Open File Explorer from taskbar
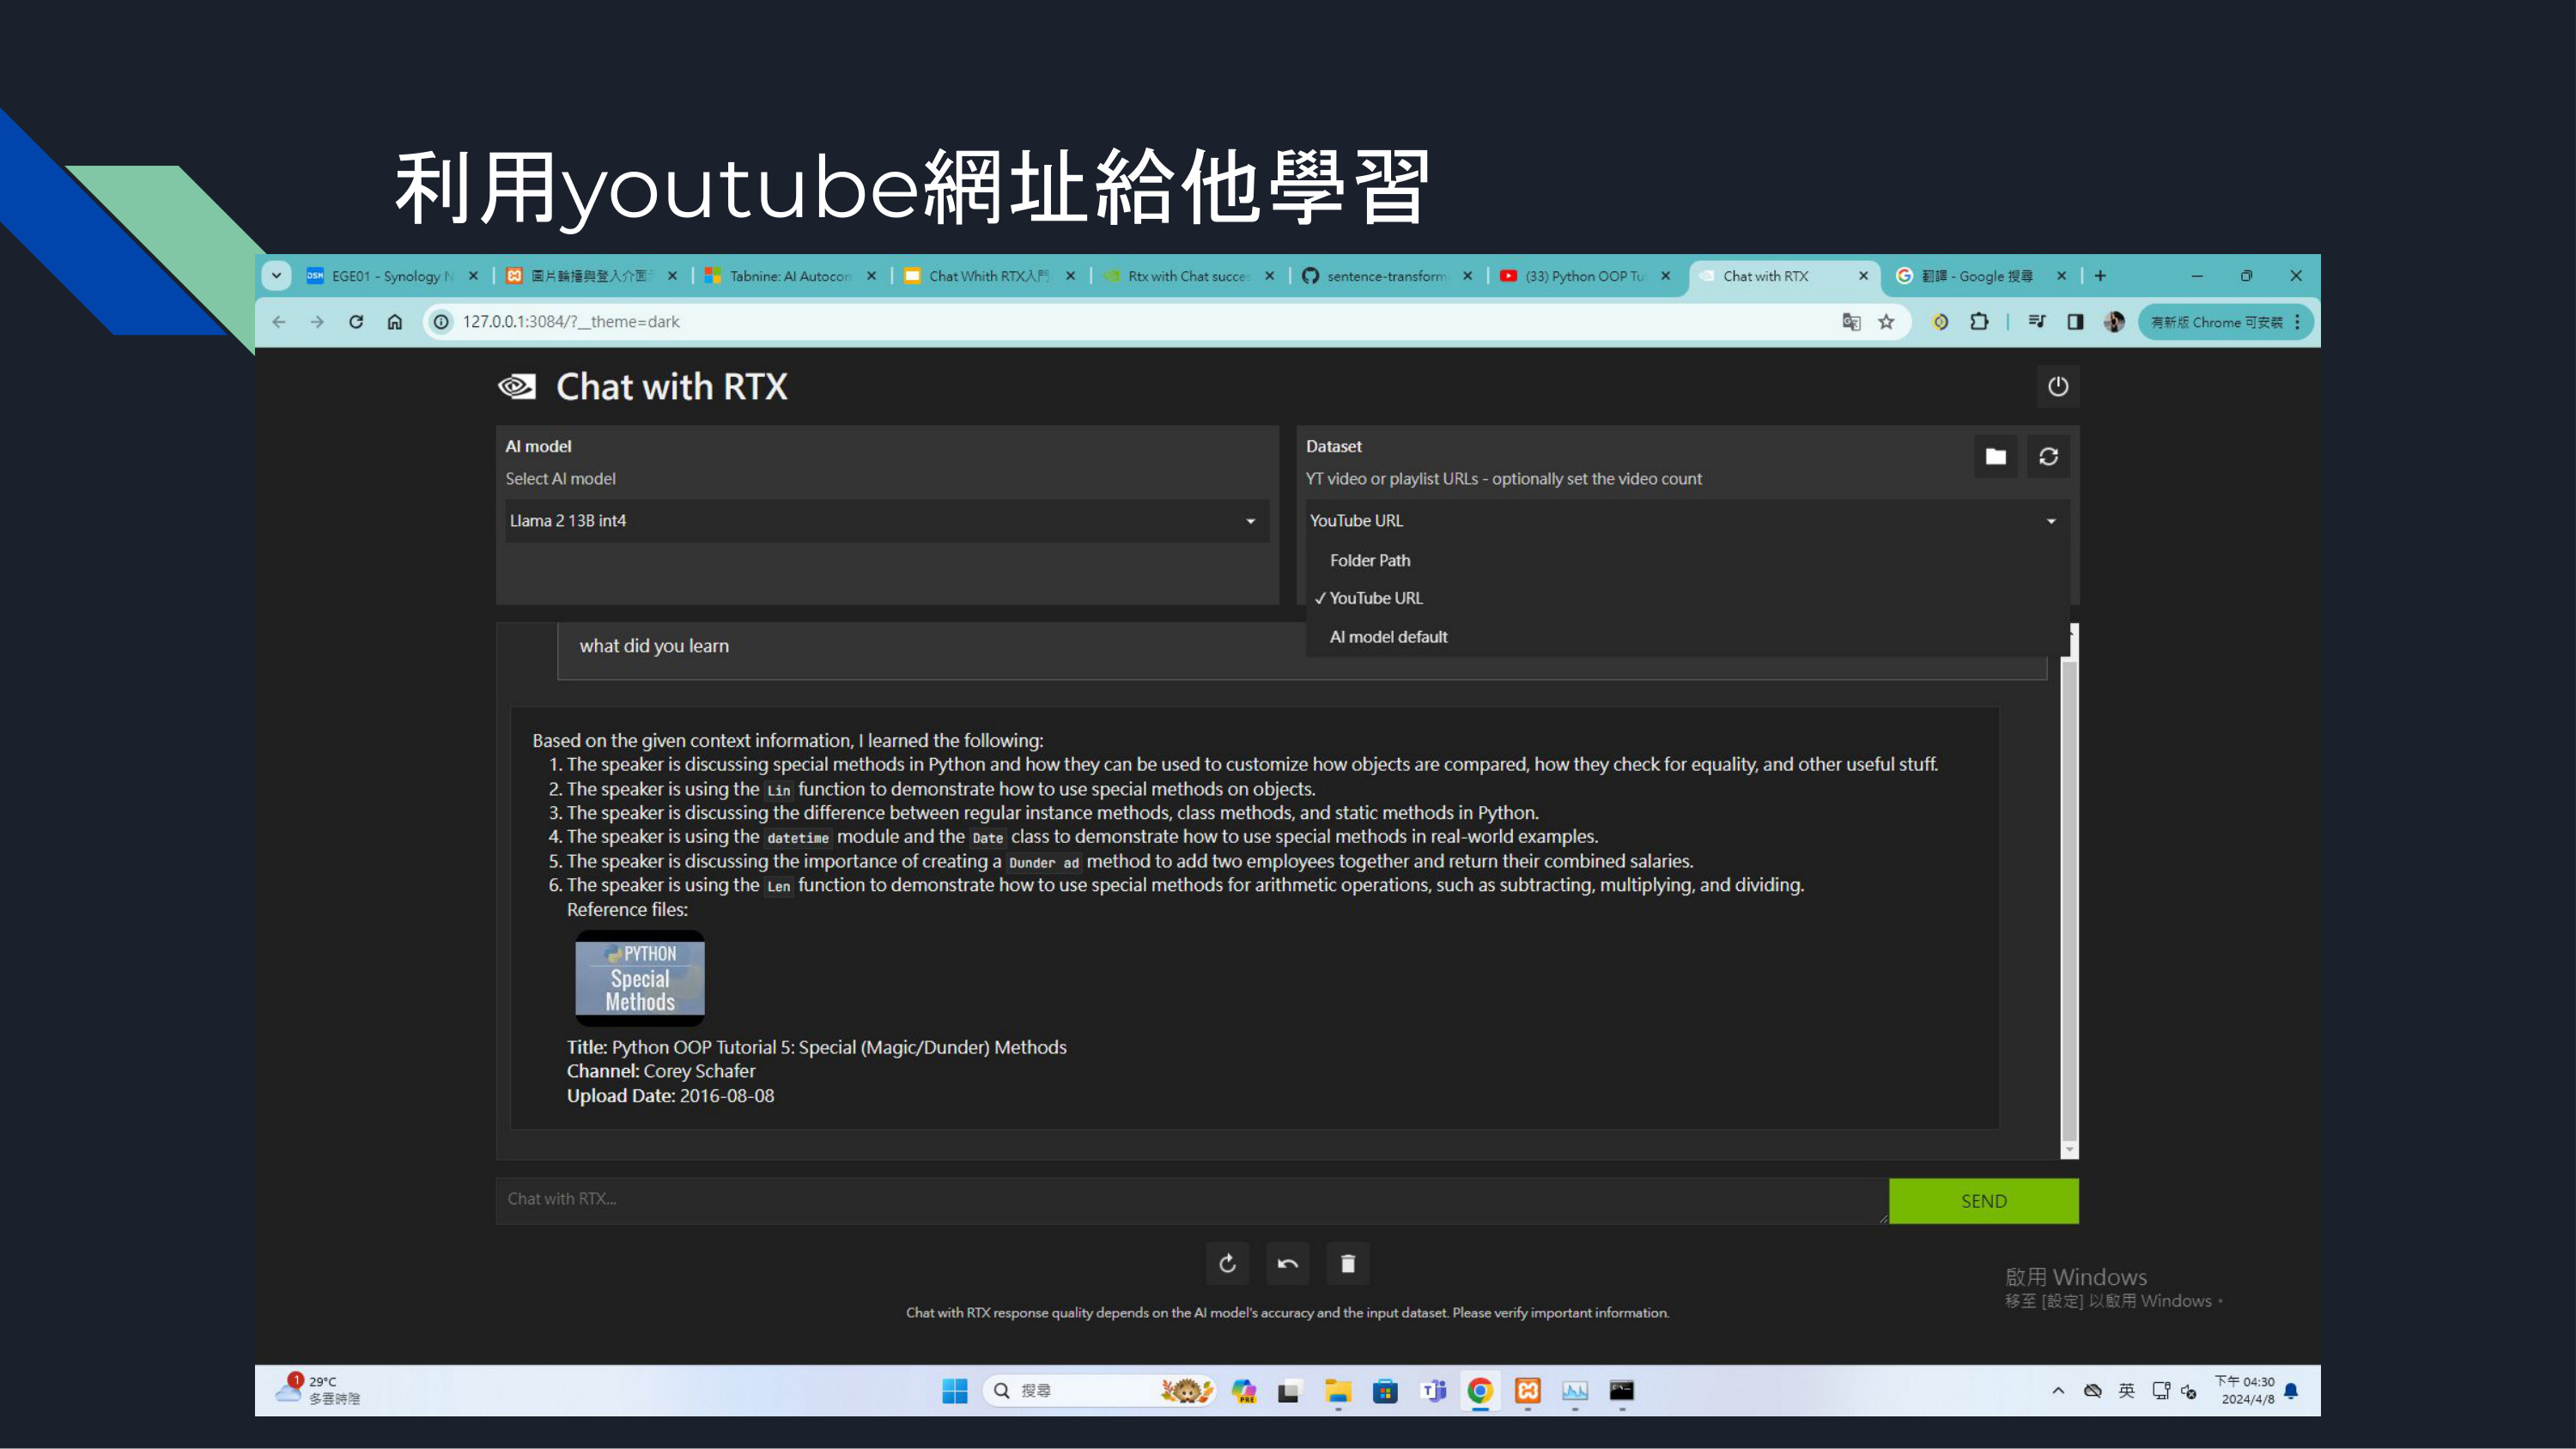Screen dimensions: 2576x1449 tap(1337, 1391)
